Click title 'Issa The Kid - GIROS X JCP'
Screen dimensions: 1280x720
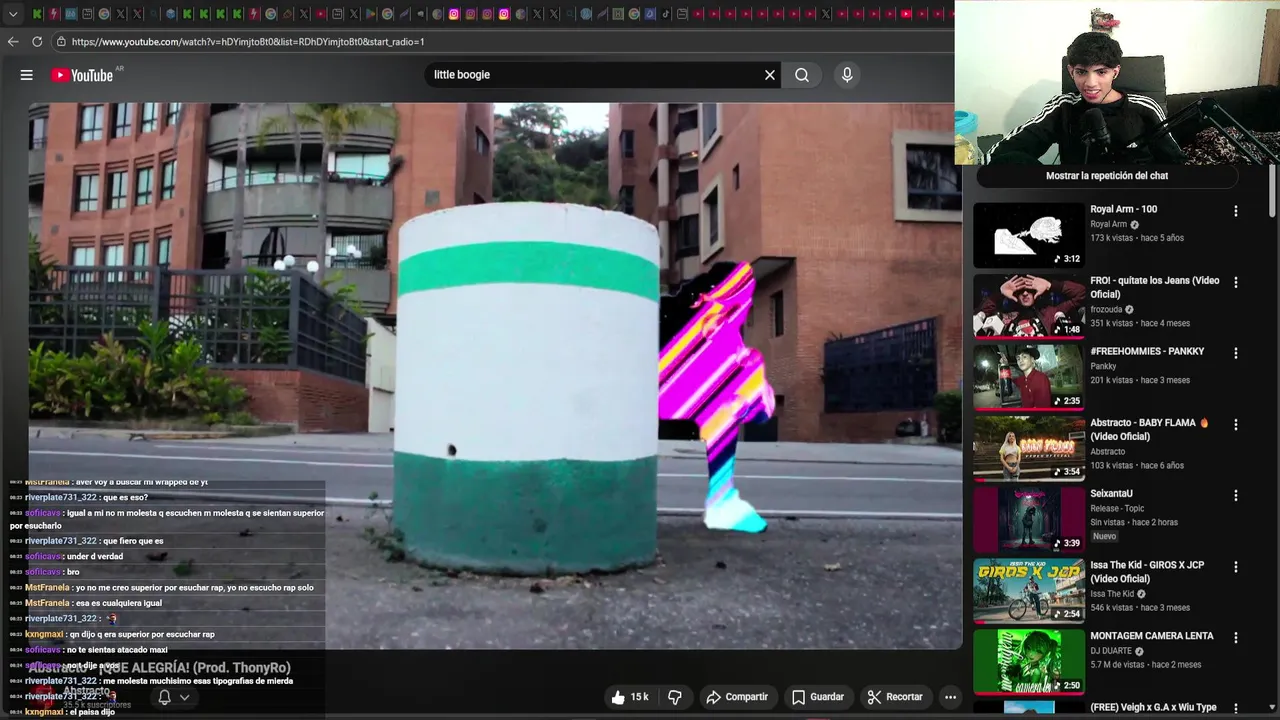click(x=1147, y=571)
